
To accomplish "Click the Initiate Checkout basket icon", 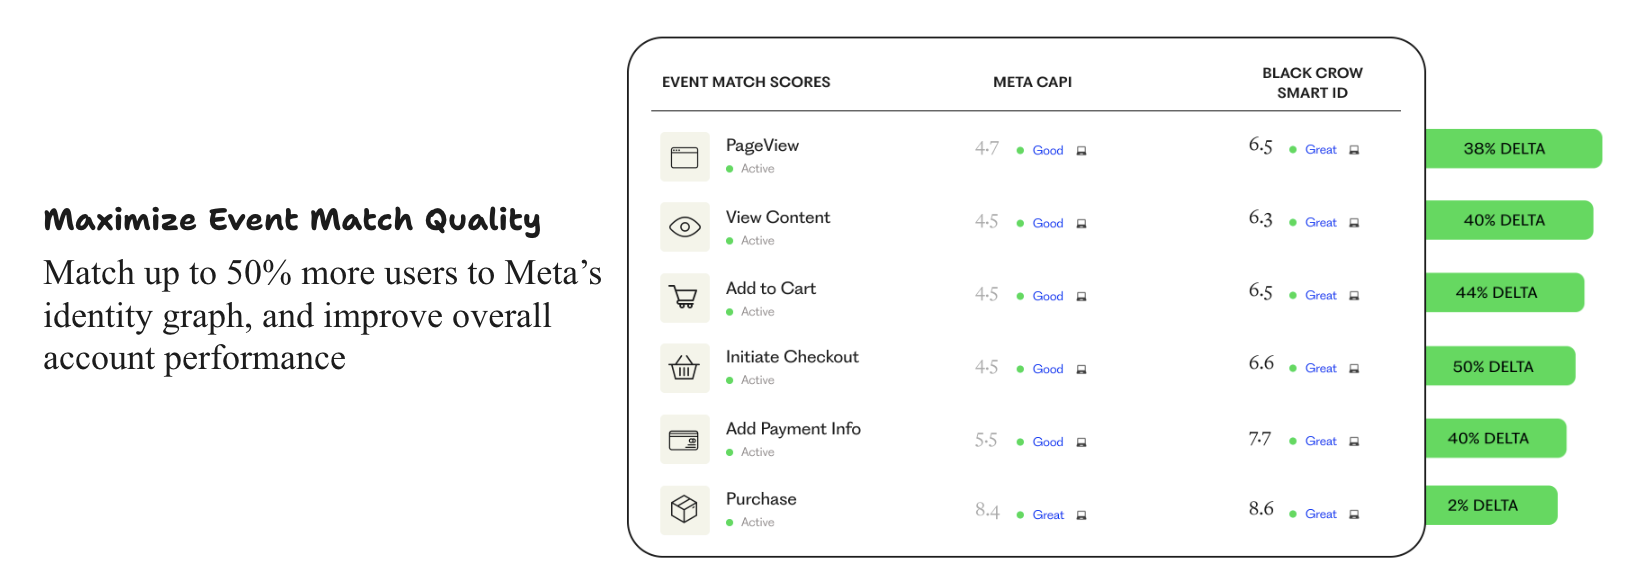I will pos(685,368).
